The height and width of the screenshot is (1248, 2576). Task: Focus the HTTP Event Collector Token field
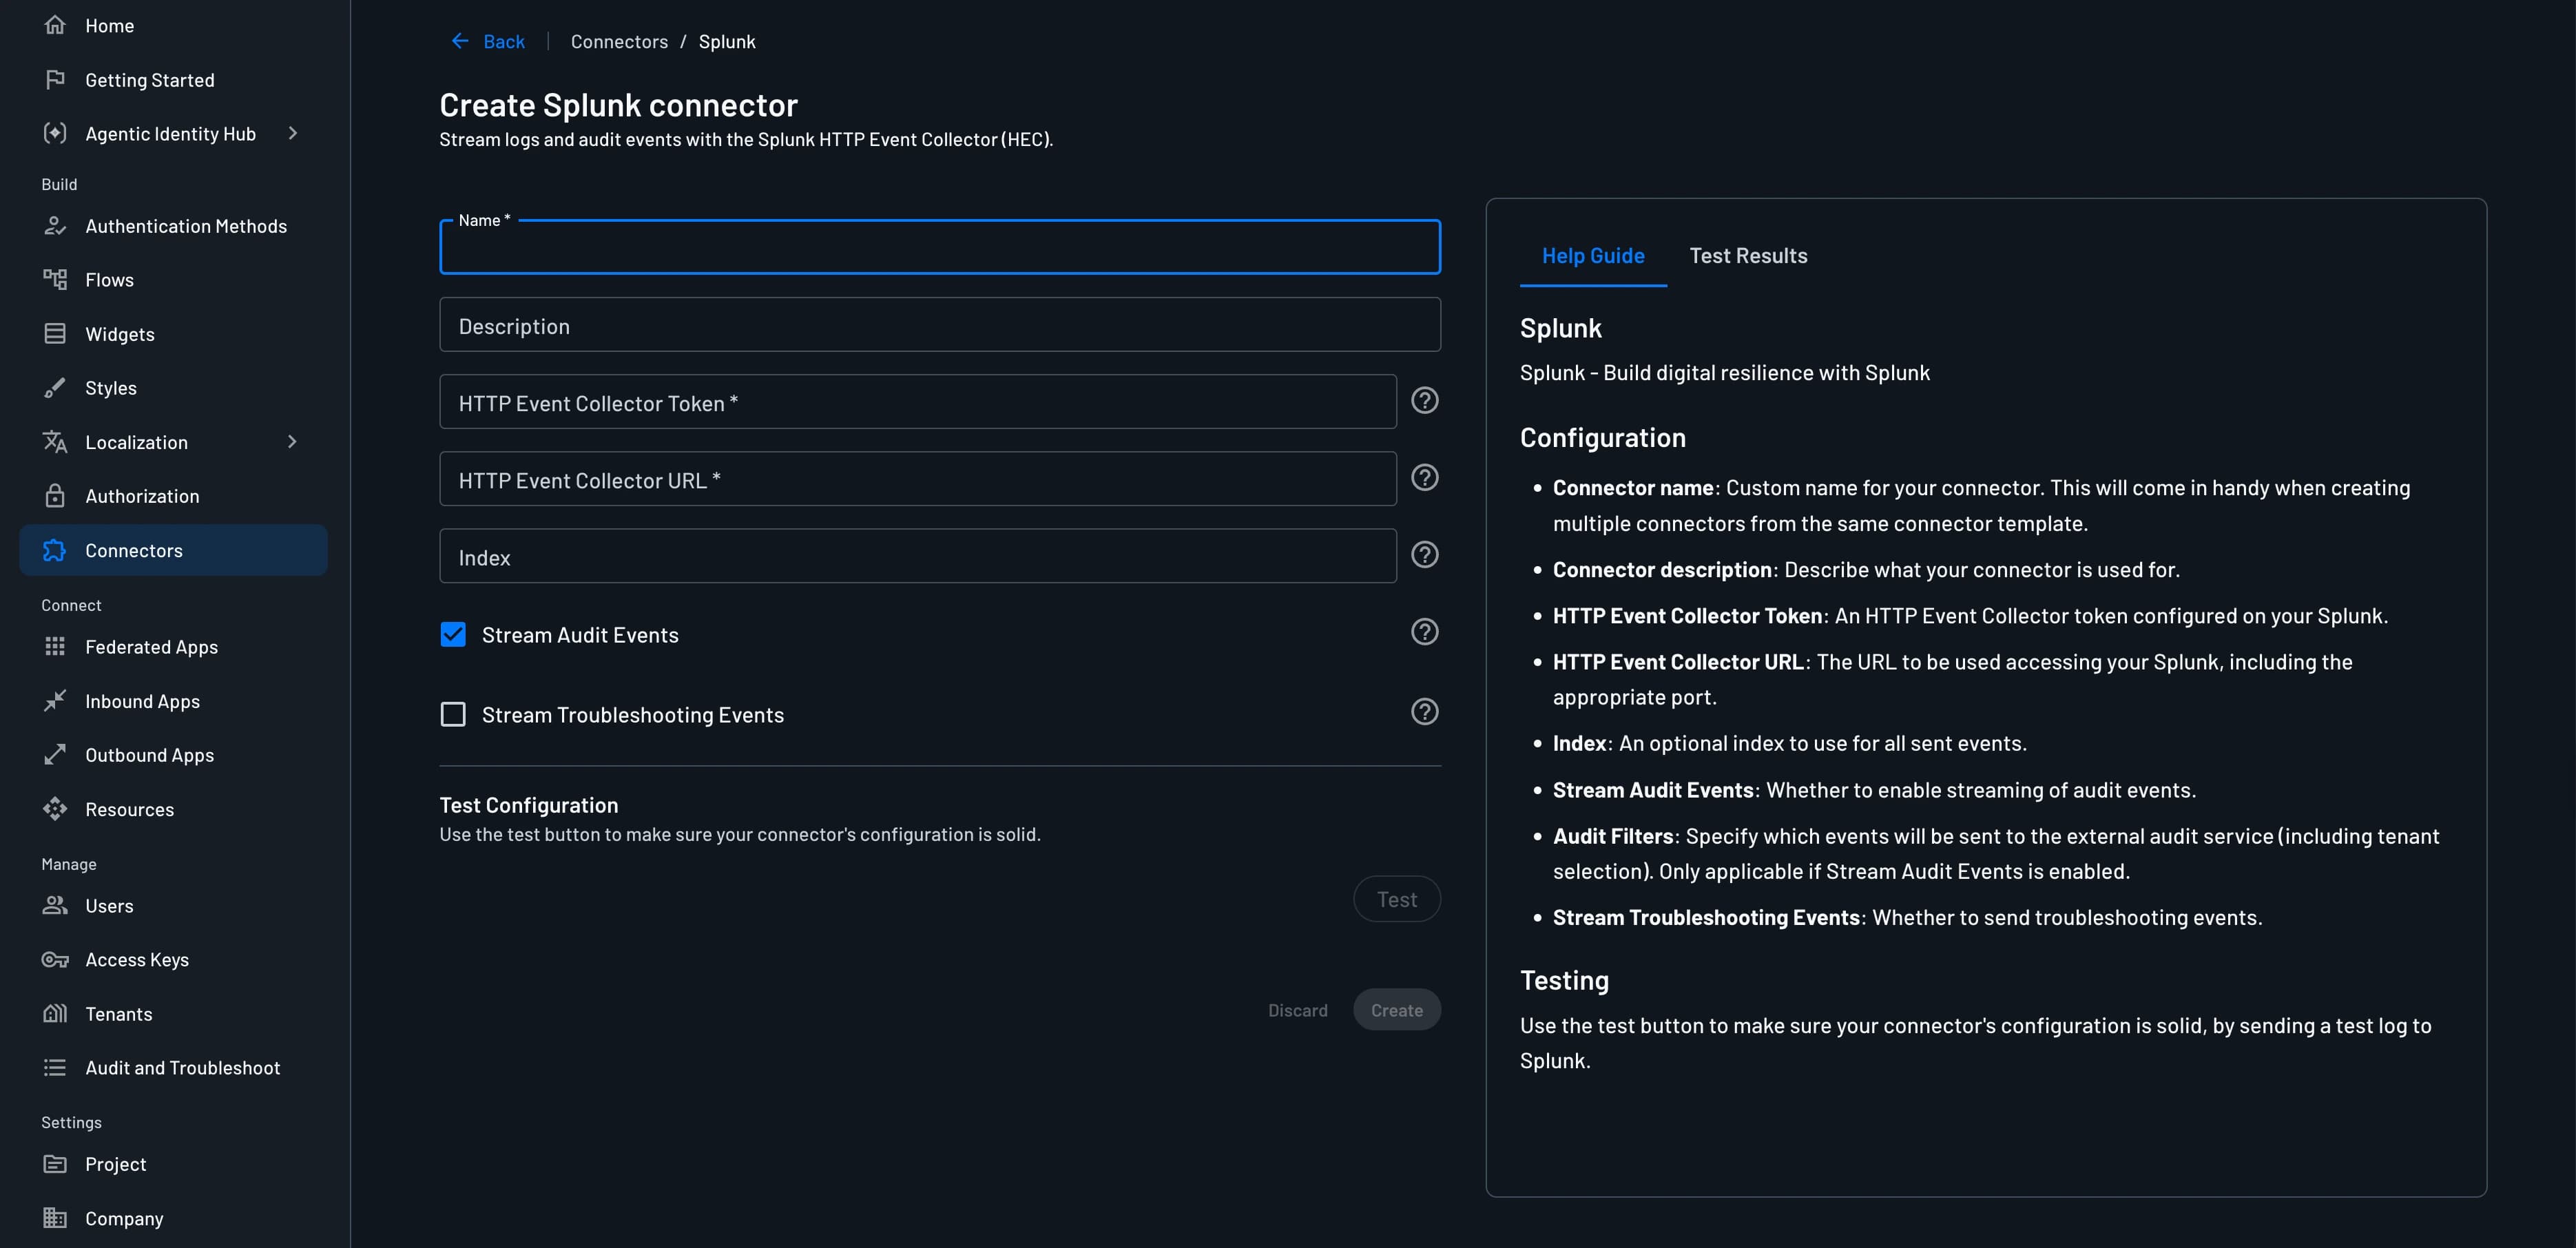click(x=918, y=402)
